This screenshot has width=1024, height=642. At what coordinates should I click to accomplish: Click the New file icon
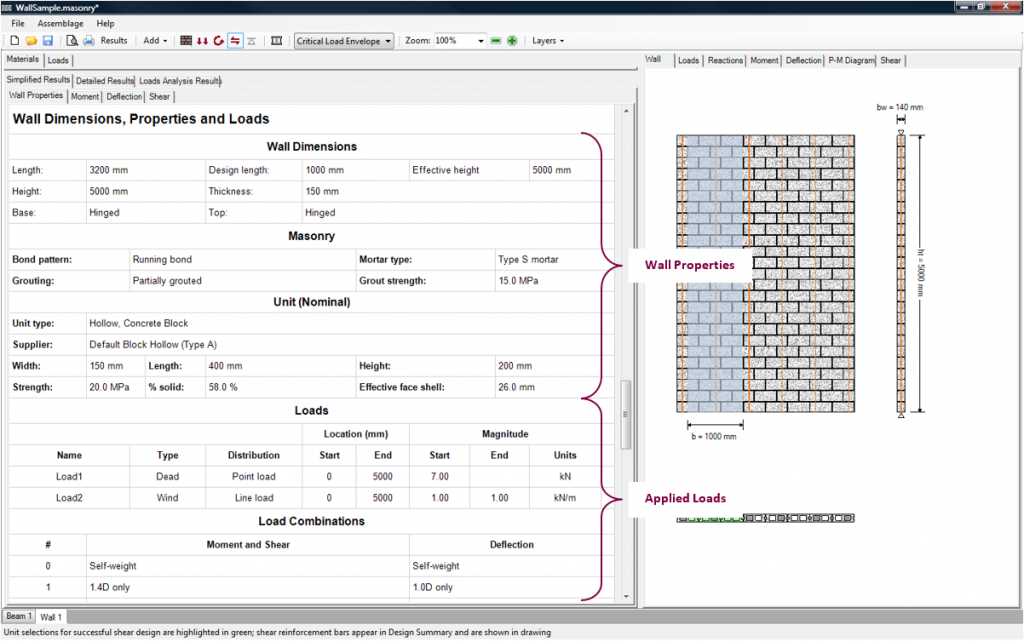(14, 41)
